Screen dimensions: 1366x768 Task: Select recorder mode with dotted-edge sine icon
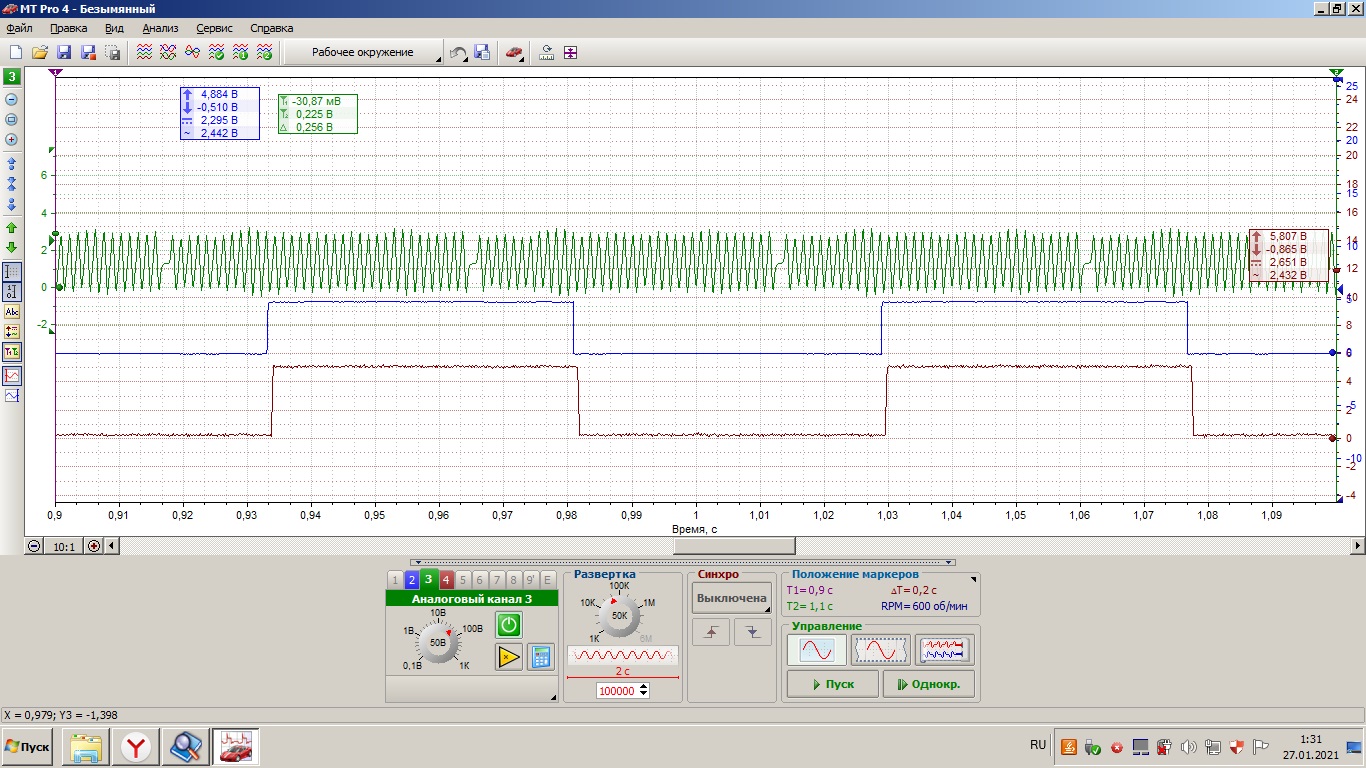(881, 650)
